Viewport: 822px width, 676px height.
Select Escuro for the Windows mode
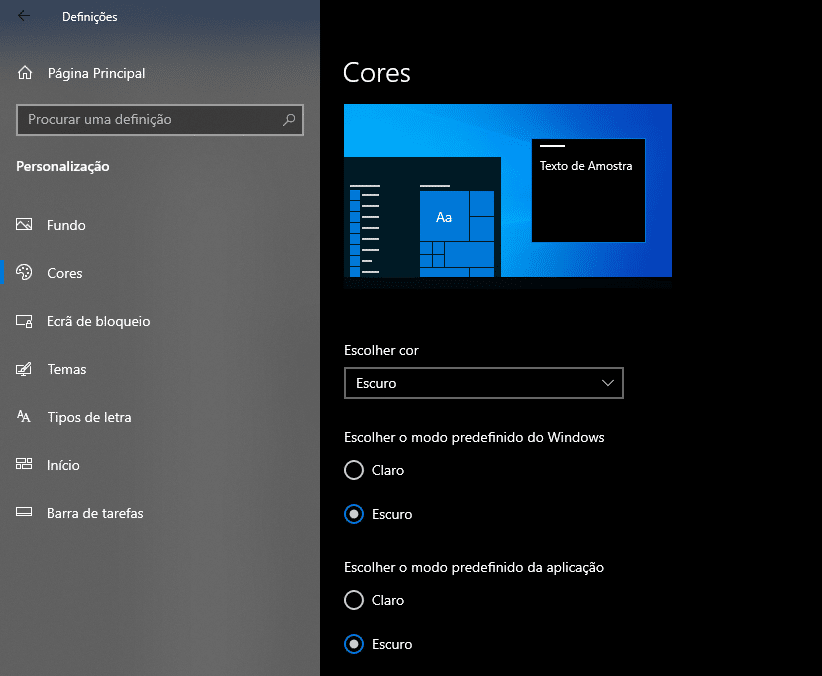[x=354, y=514]
